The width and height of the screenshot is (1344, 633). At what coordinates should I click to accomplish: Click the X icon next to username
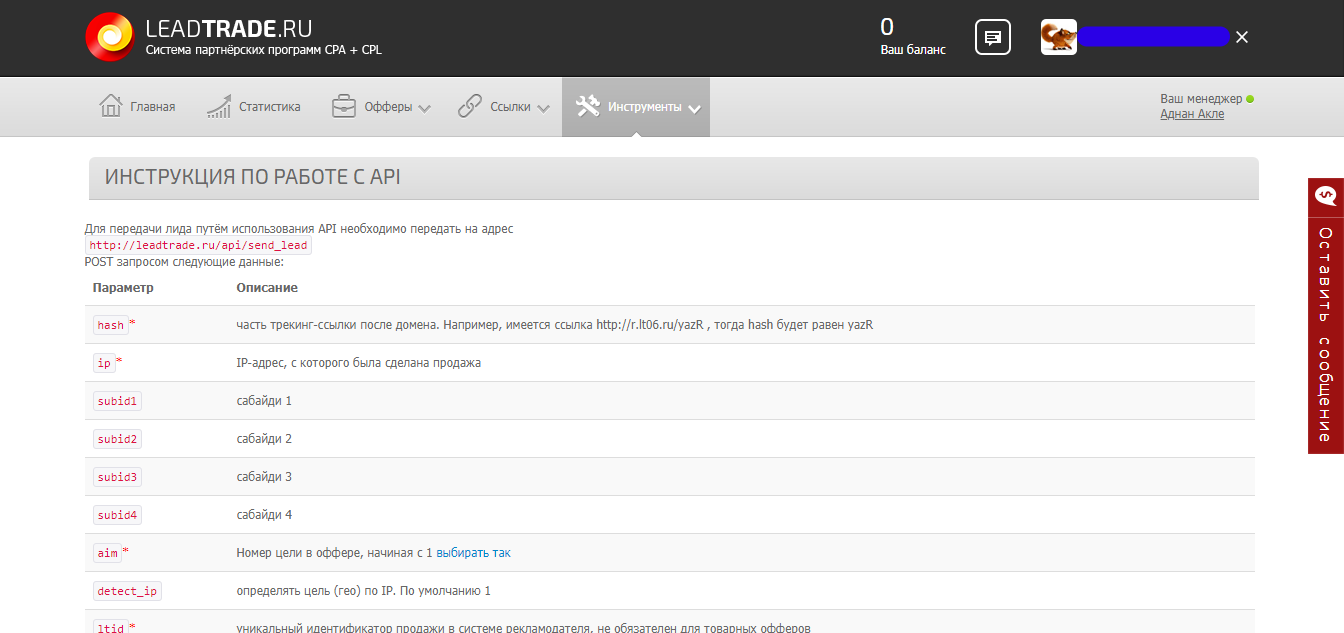pos(1242,37)
